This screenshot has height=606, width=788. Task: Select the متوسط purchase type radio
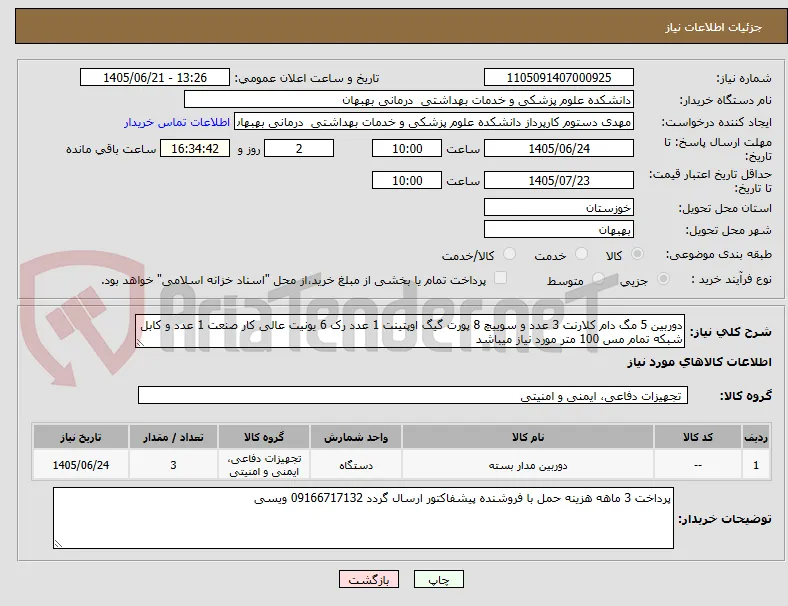click(x=598, y=278)
